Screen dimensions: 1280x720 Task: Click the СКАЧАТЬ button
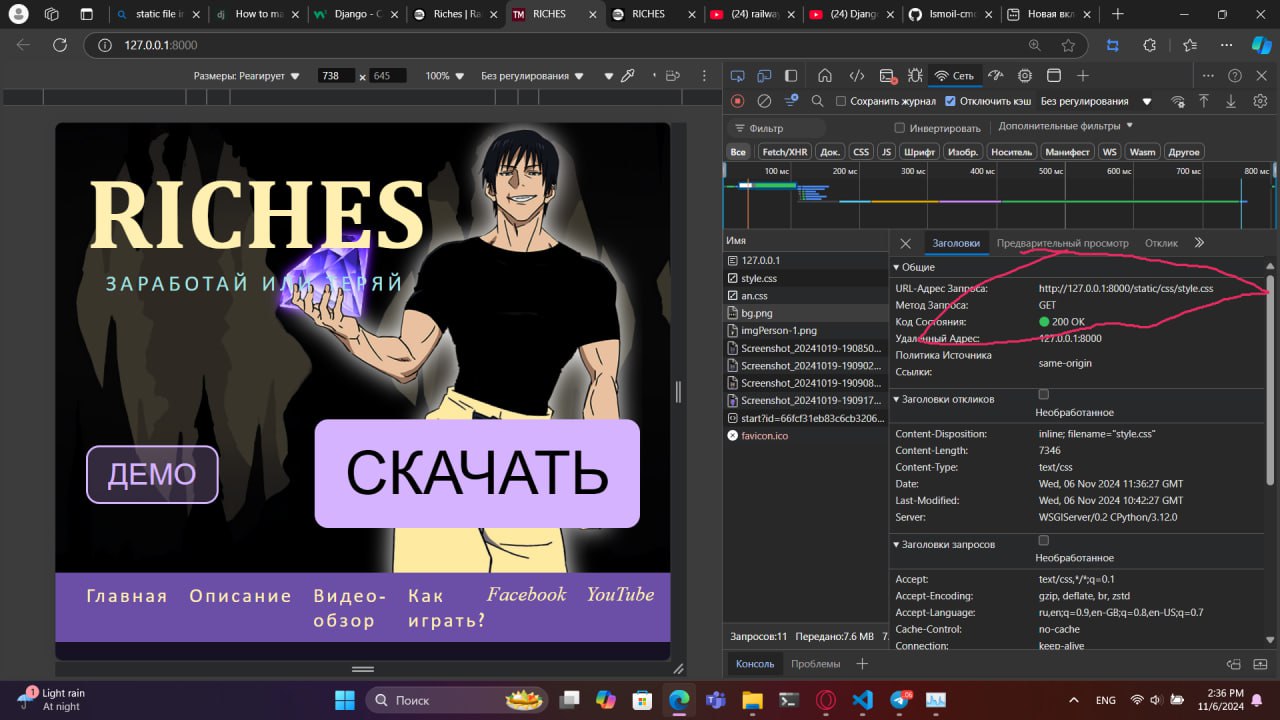pos(477,473)
